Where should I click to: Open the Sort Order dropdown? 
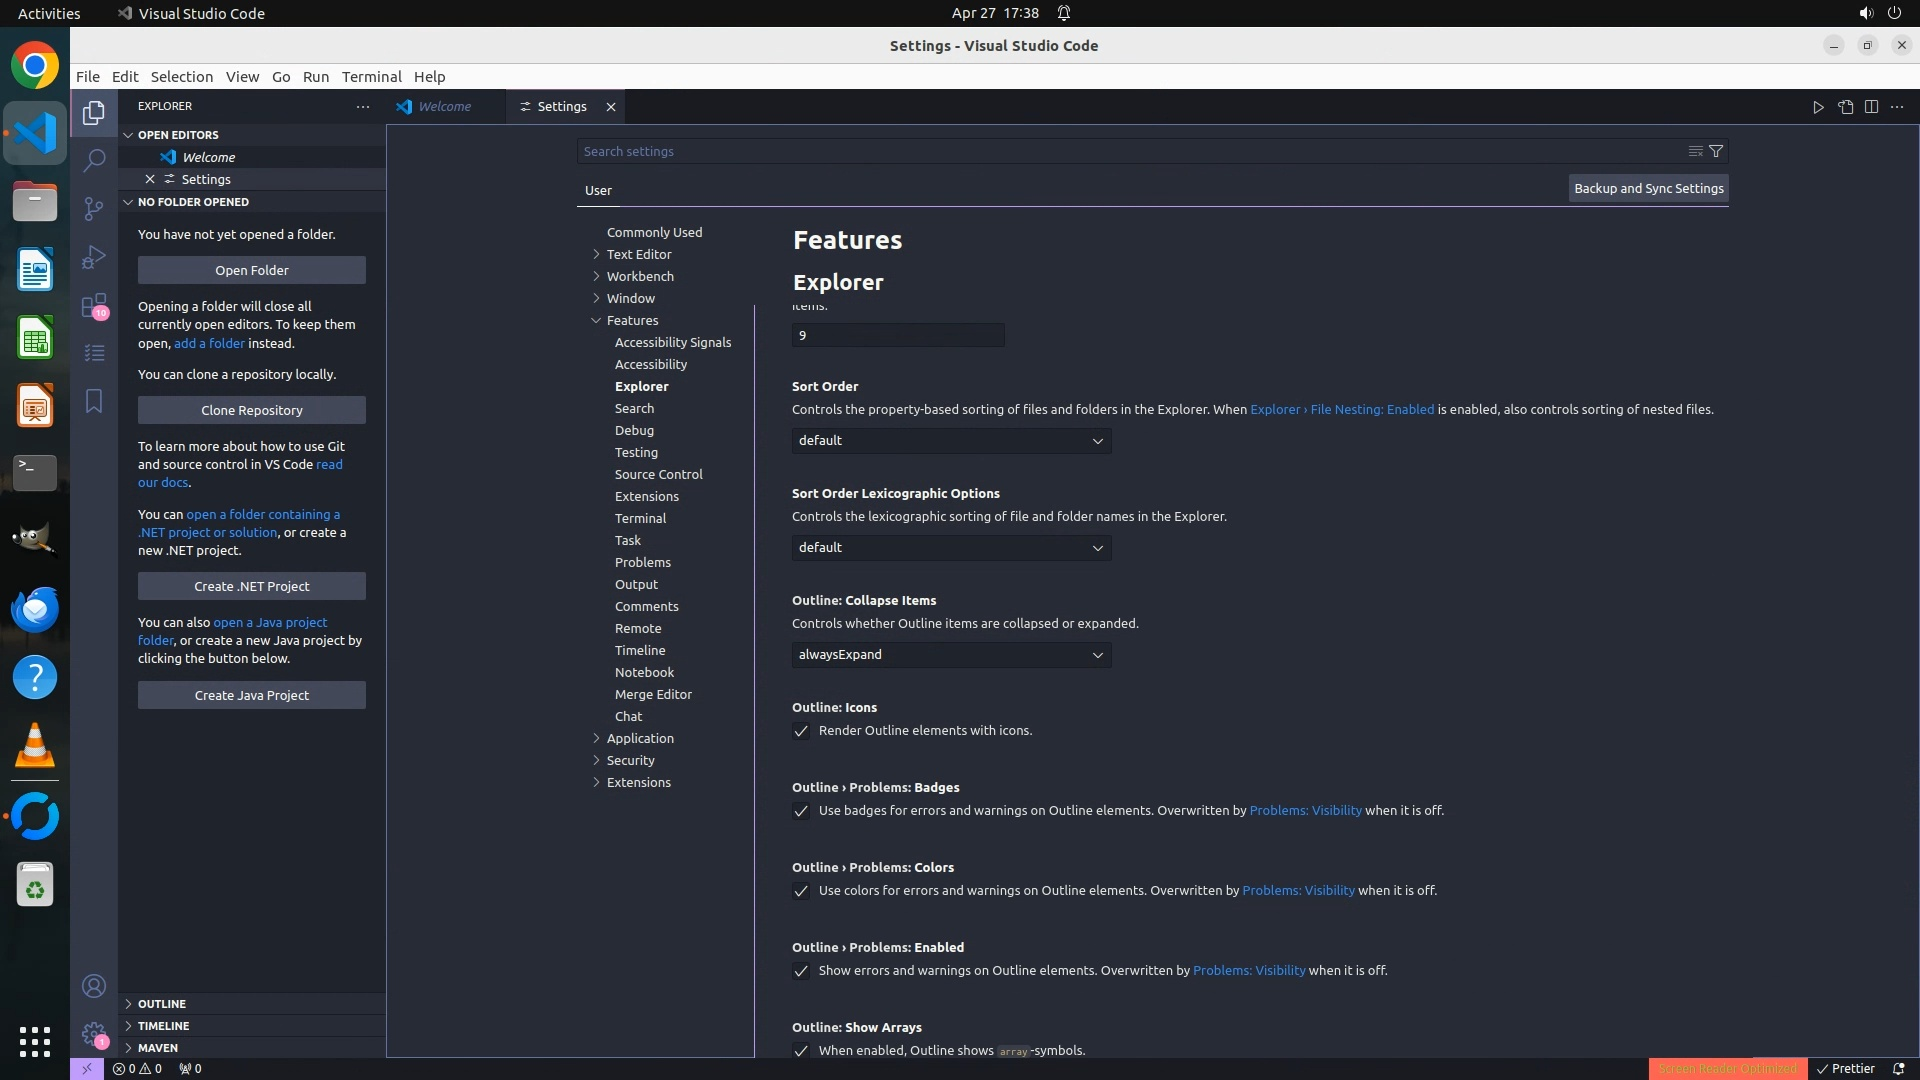951,441
